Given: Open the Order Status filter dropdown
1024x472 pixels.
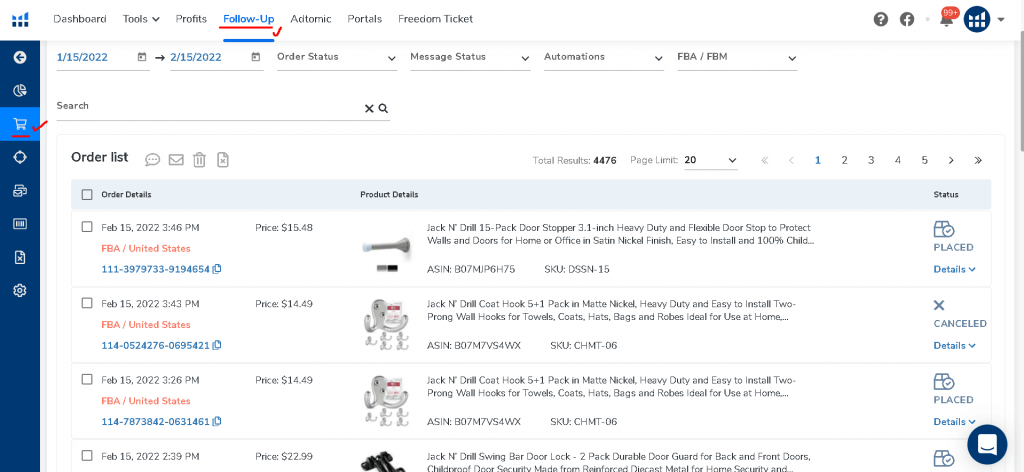Looking at the screenshot, I should 337,58.
